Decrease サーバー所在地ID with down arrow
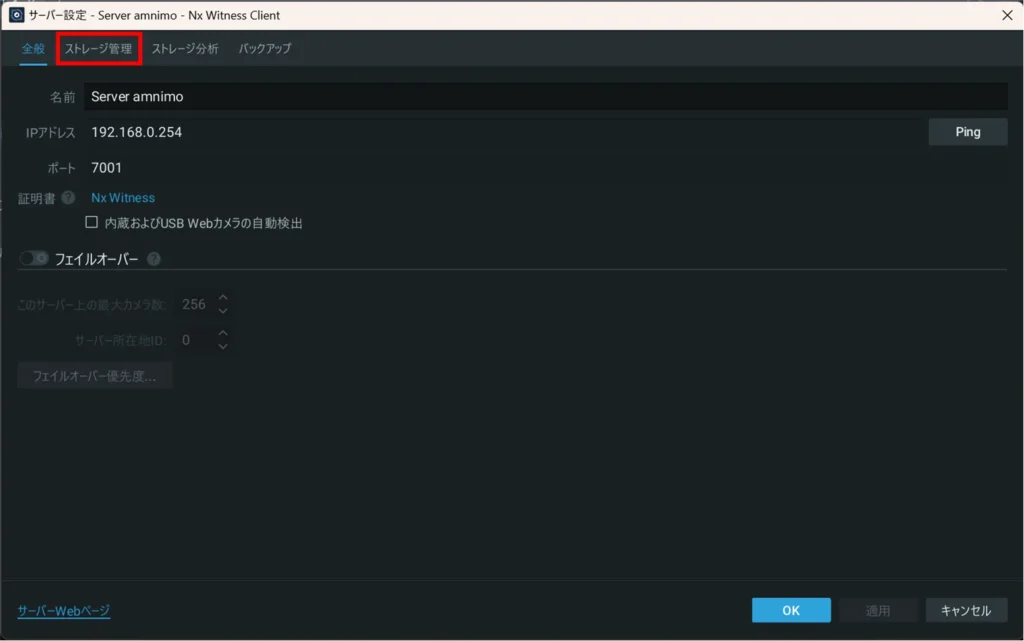This screenshot has height=641, width=1024. tap(223, 347)
